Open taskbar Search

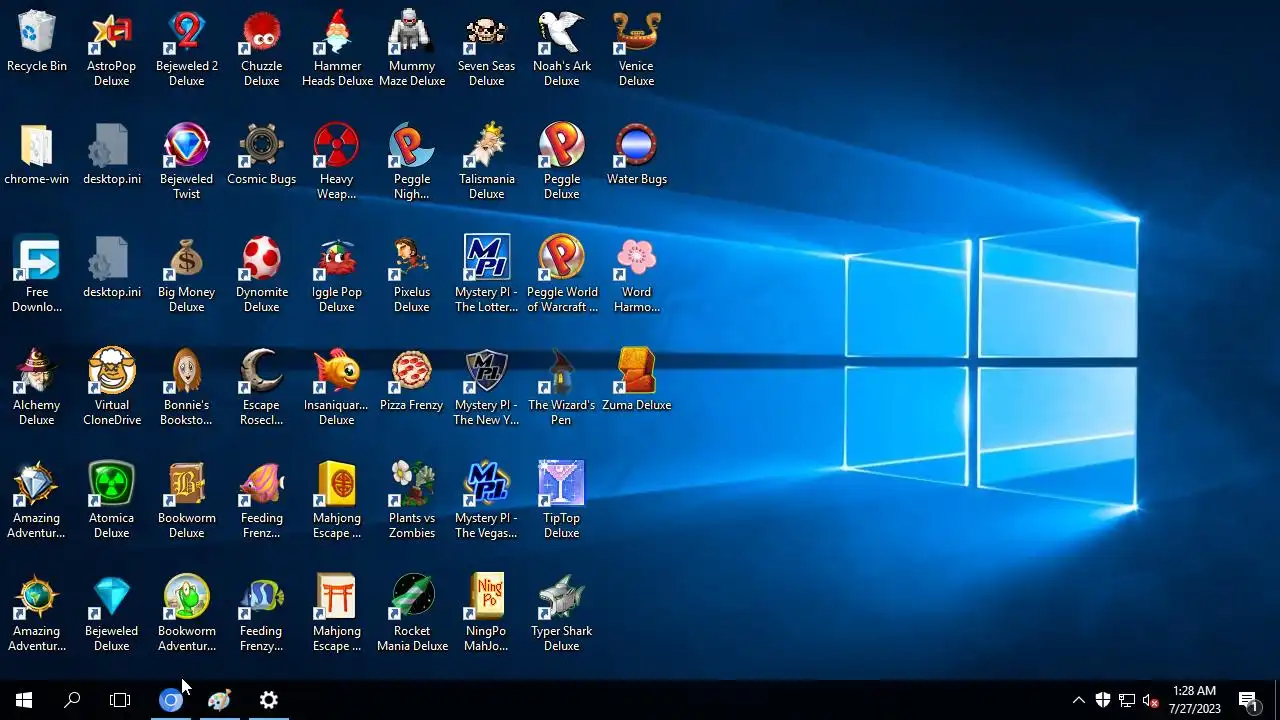coord(72,700)
